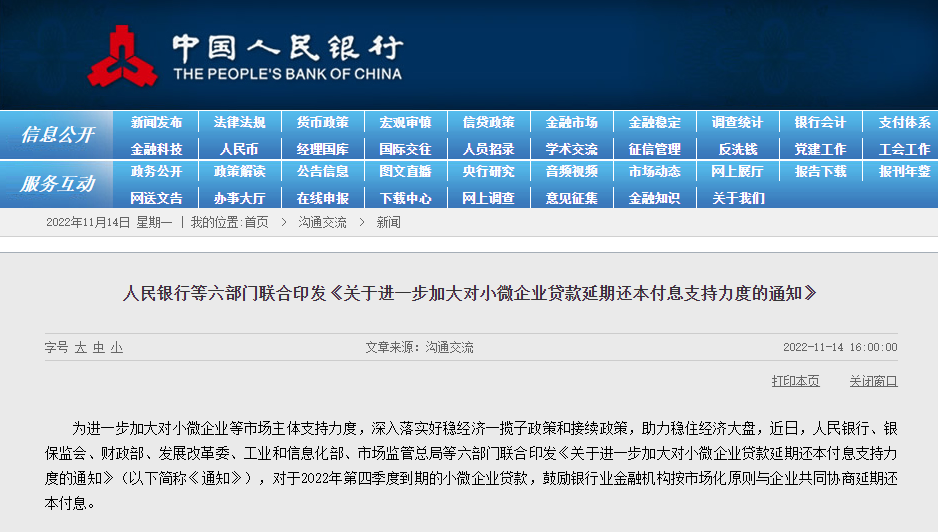The image size is (938, 532).
Task: Open 央行研究 section
Action: 489,172
